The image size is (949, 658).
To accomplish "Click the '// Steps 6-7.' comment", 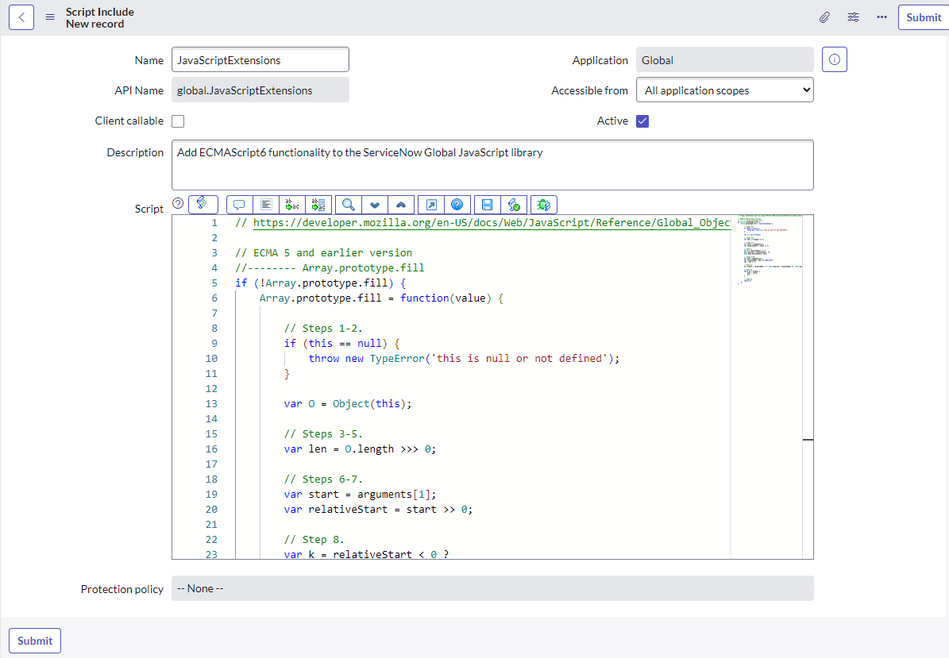I will click(x=323, y=479).
